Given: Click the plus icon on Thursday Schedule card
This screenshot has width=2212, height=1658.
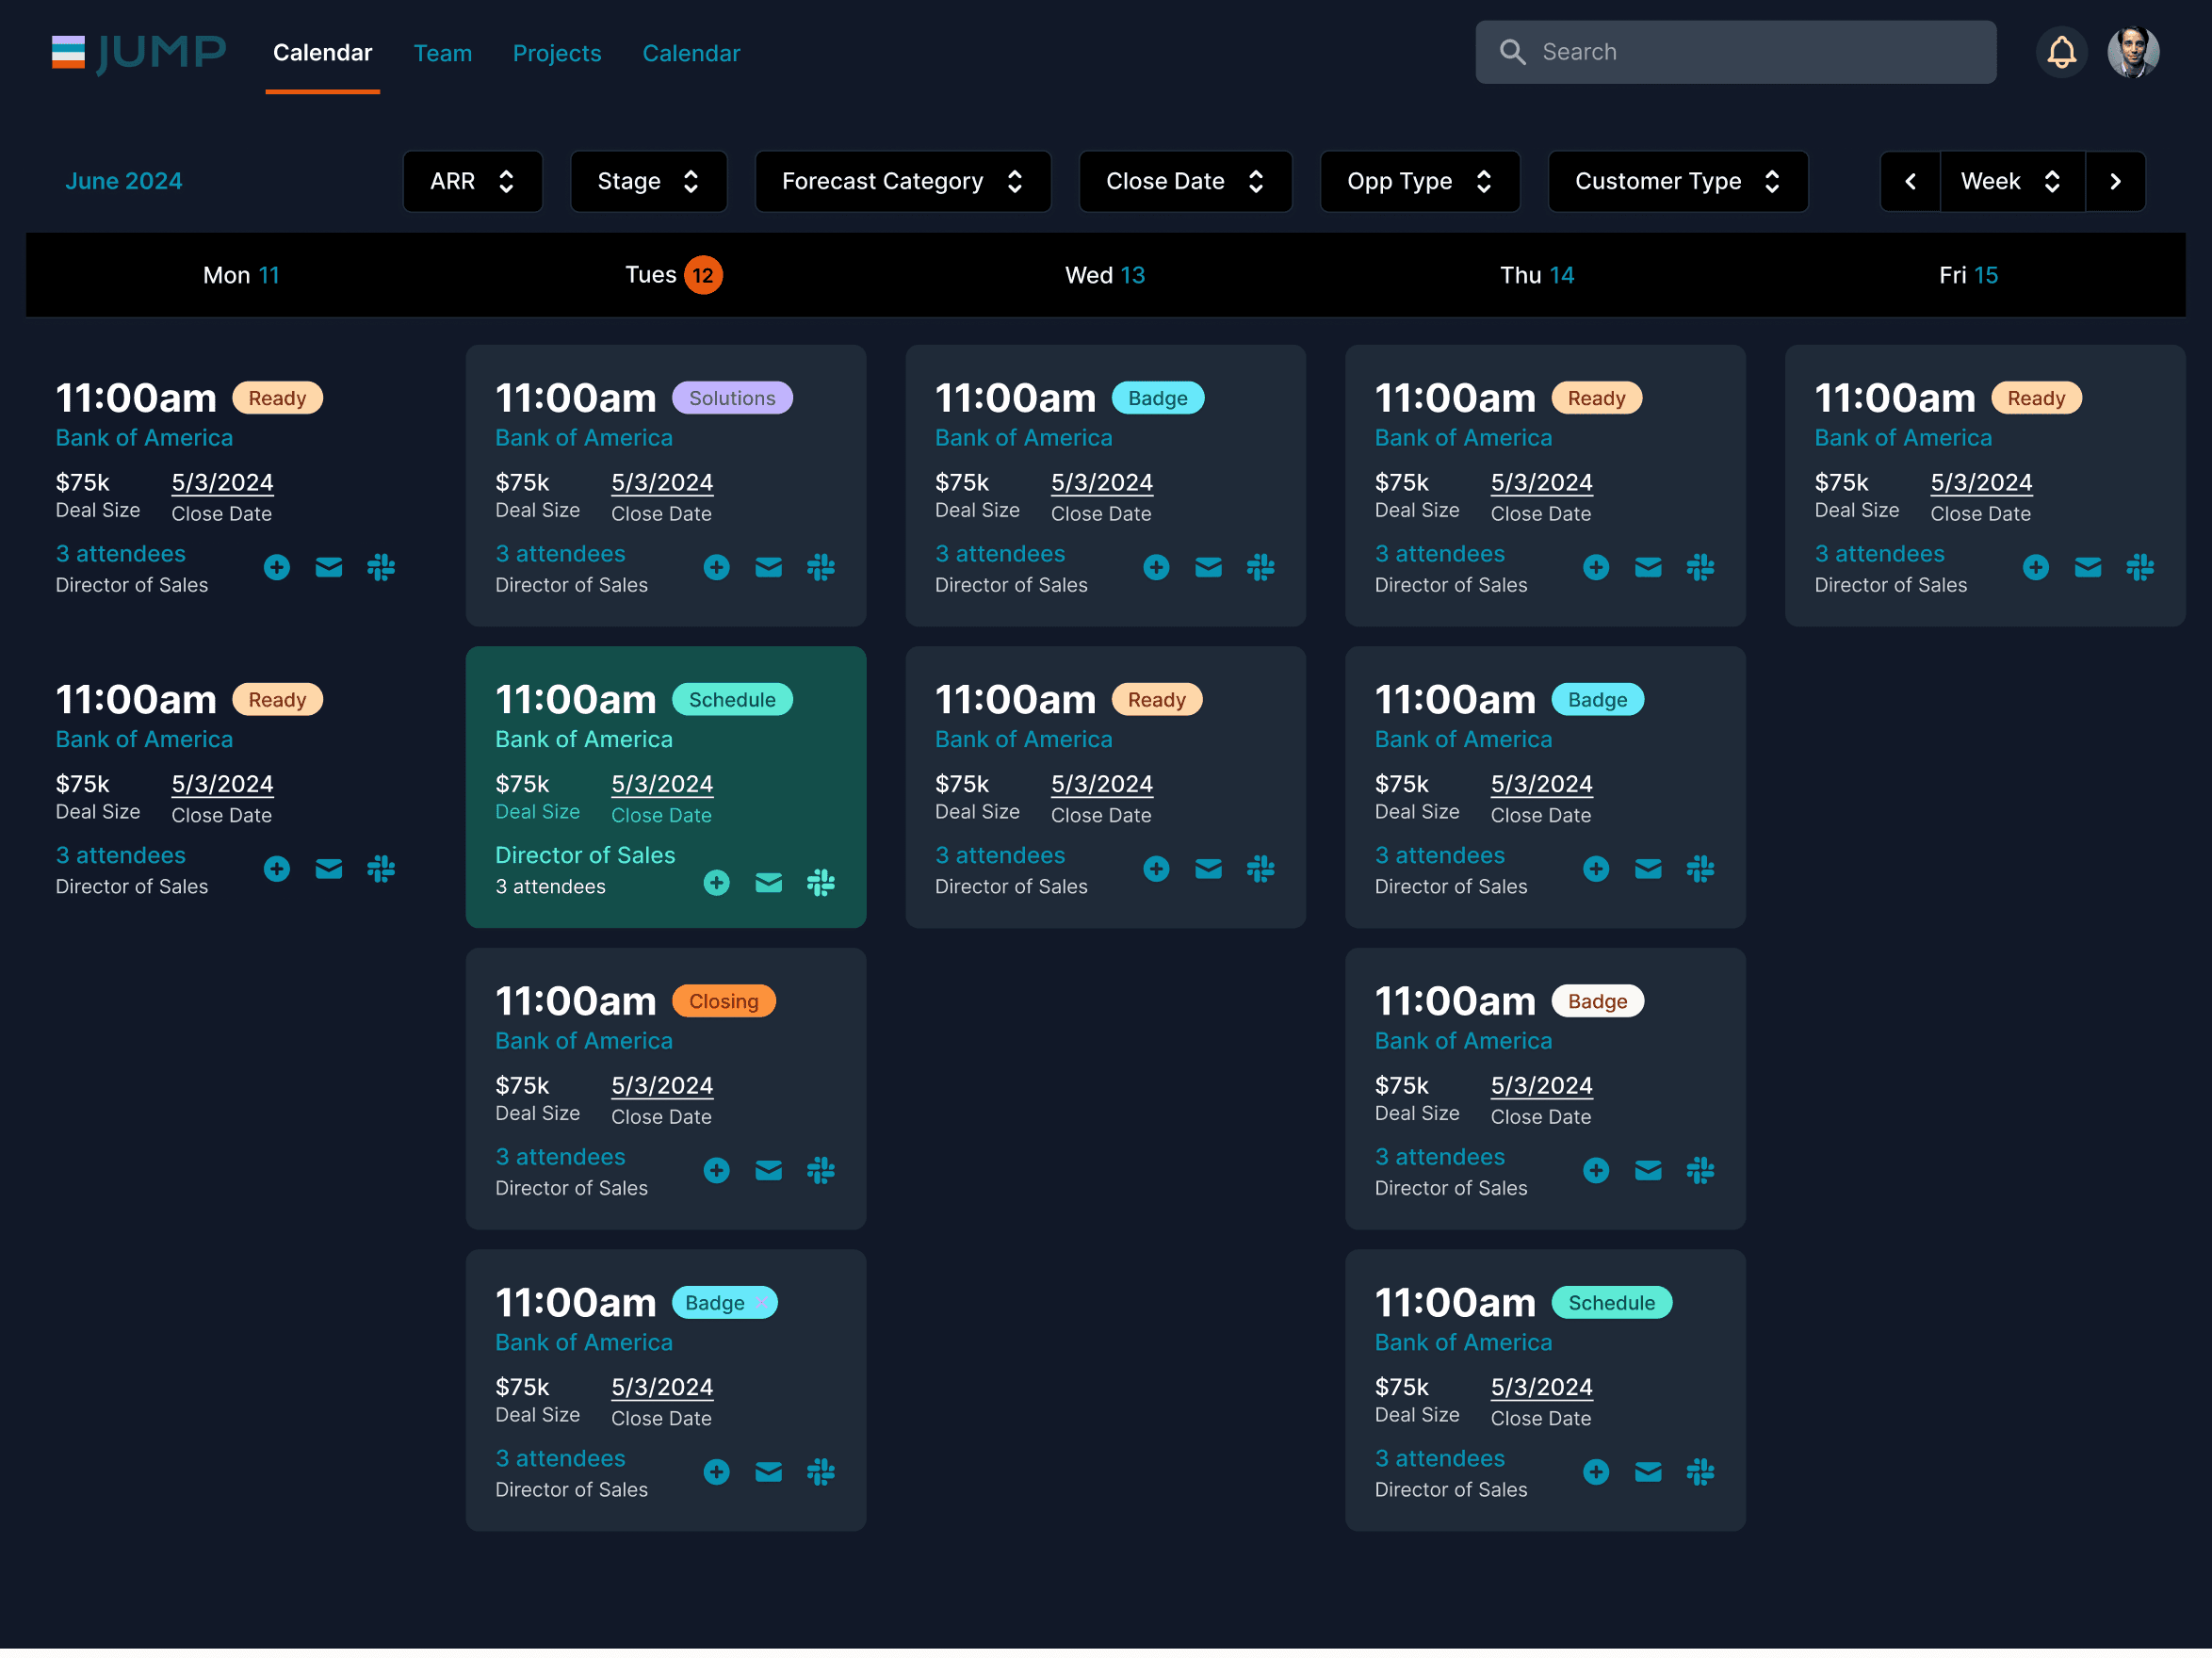Looking at the screenshot, I should (x=1595, y=1471).
